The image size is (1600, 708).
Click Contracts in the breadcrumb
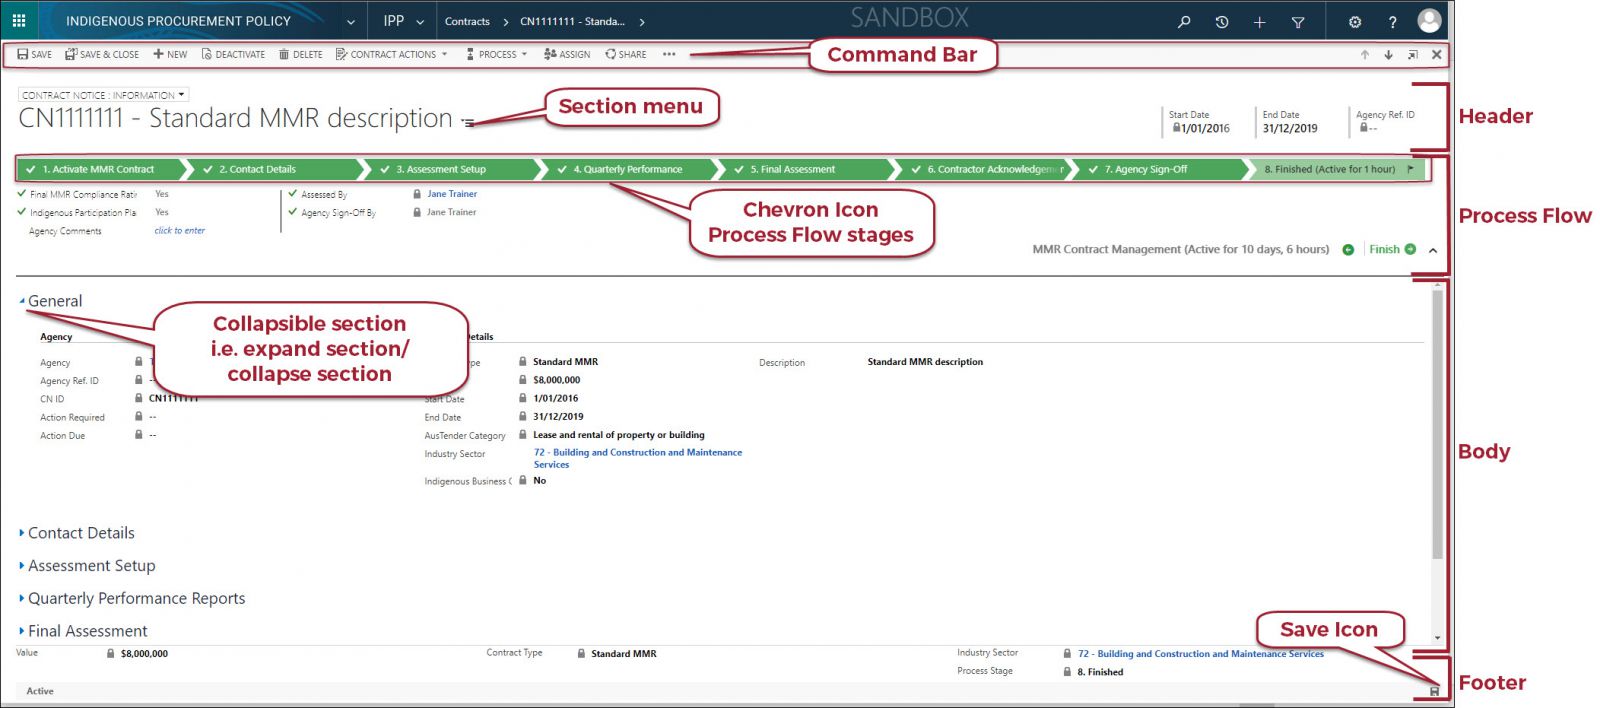pos(467,21)
